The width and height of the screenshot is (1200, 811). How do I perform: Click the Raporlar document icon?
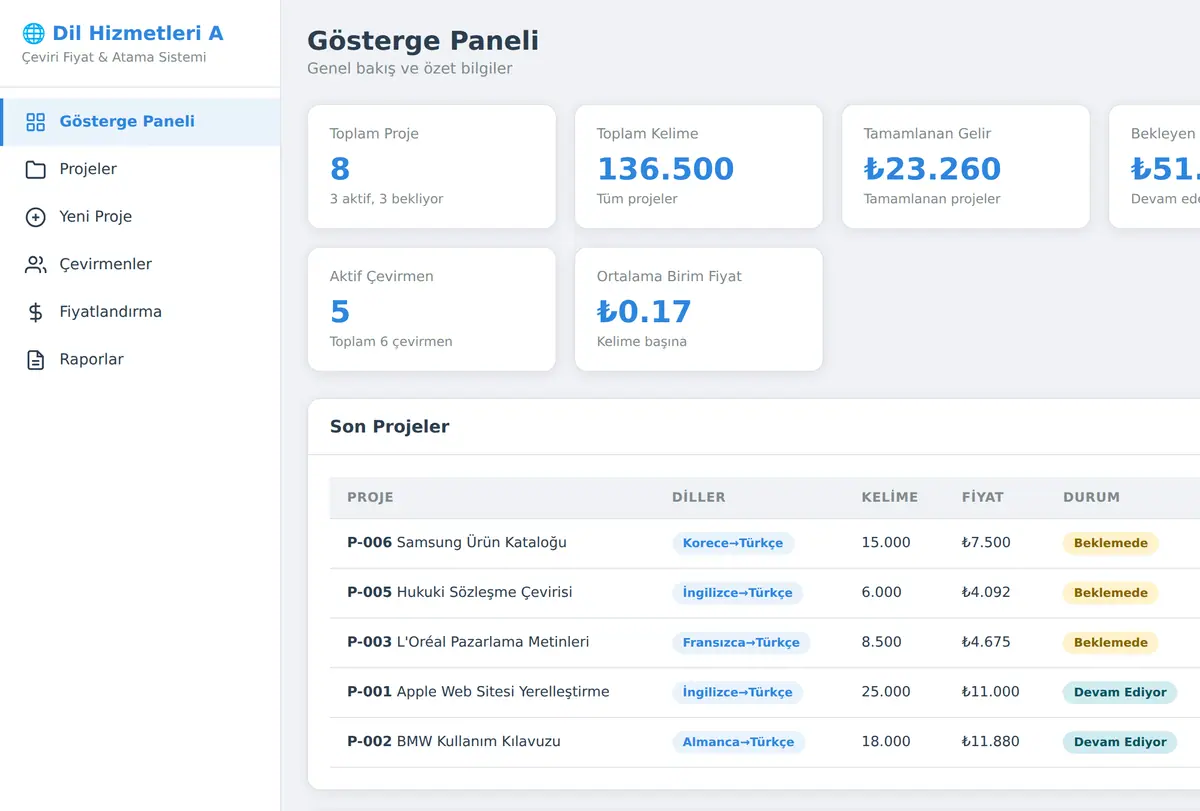(36, 360)
